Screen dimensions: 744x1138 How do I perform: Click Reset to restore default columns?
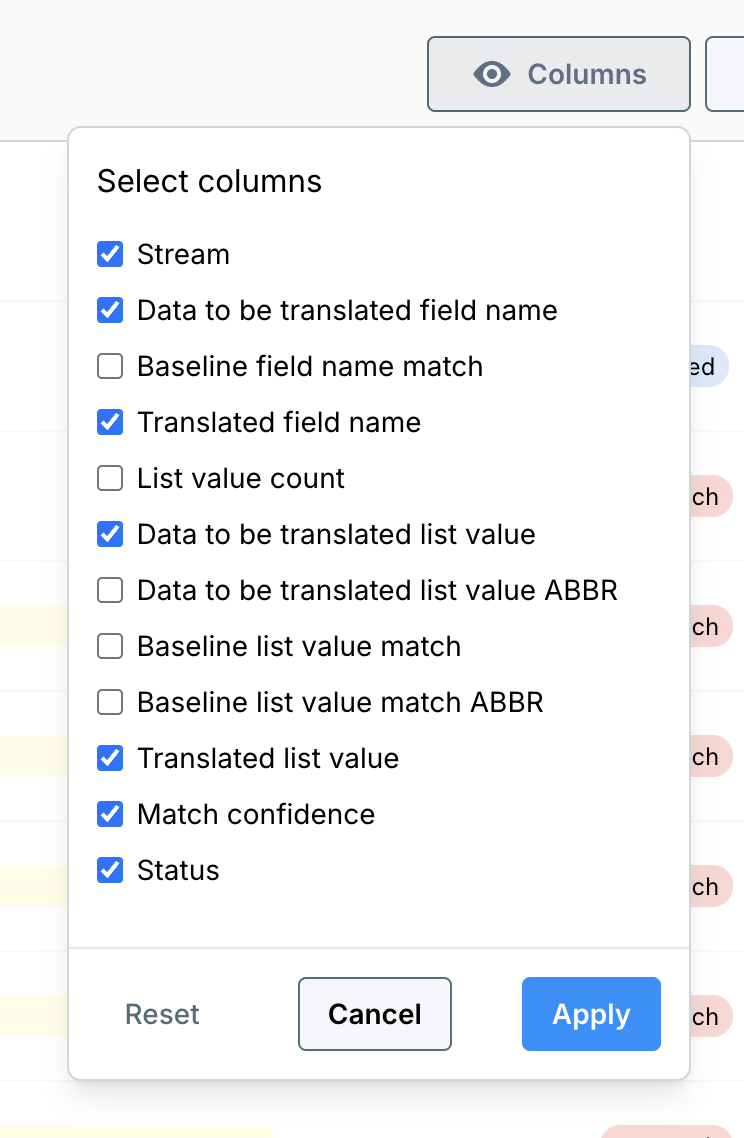click(x=161, y=1014)
